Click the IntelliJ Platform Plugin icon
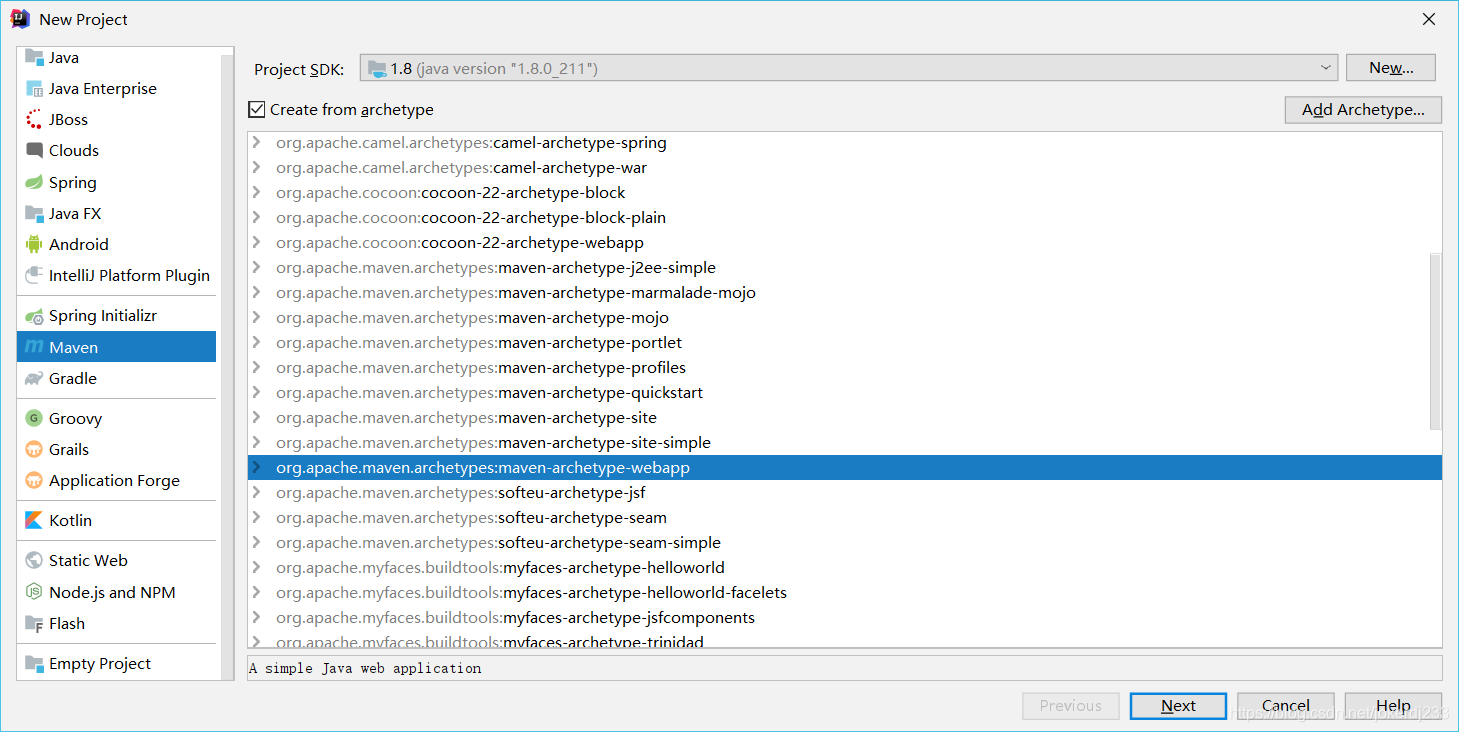1459x732 pixels. click(34, 275)
